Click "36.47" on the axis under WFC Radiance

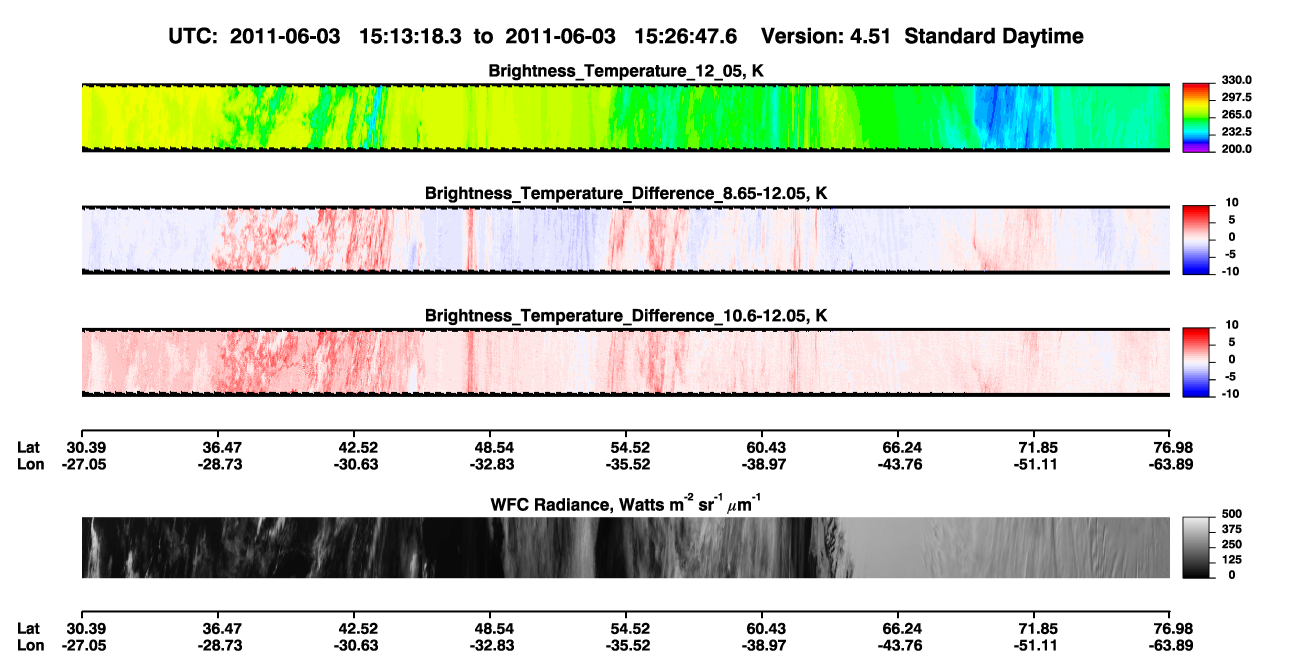coord(217,628)
